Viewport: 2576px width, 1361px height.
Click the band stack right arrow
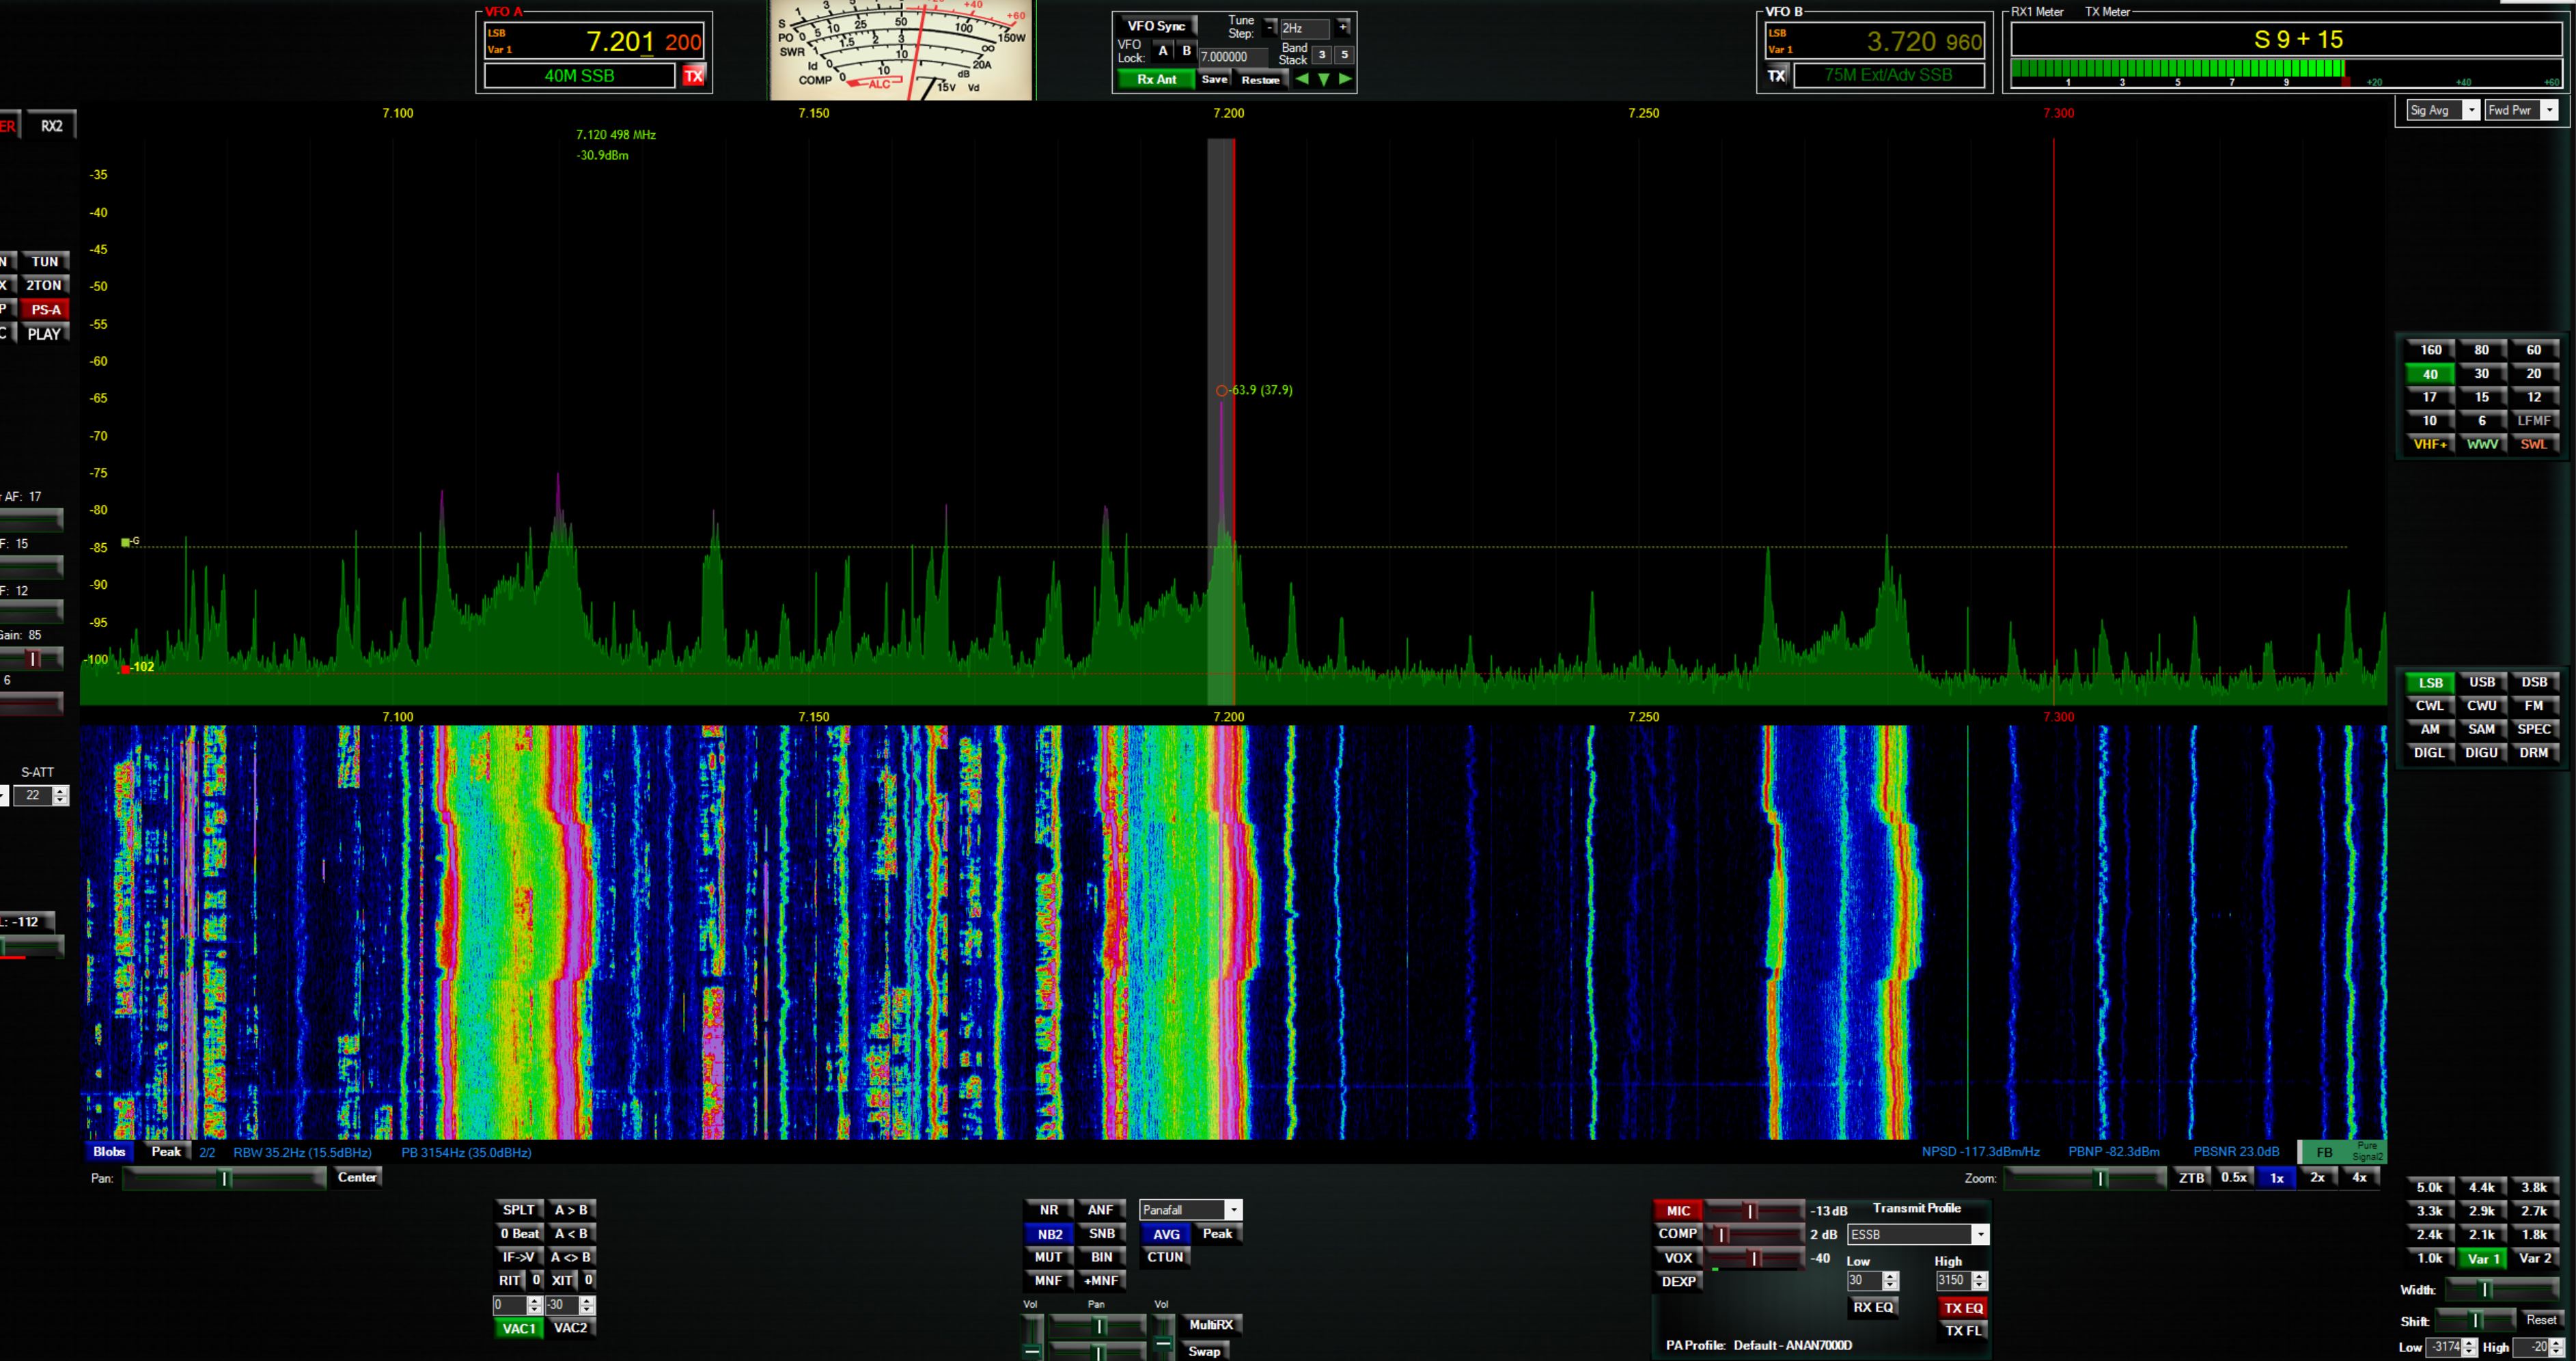(1345, 79)
